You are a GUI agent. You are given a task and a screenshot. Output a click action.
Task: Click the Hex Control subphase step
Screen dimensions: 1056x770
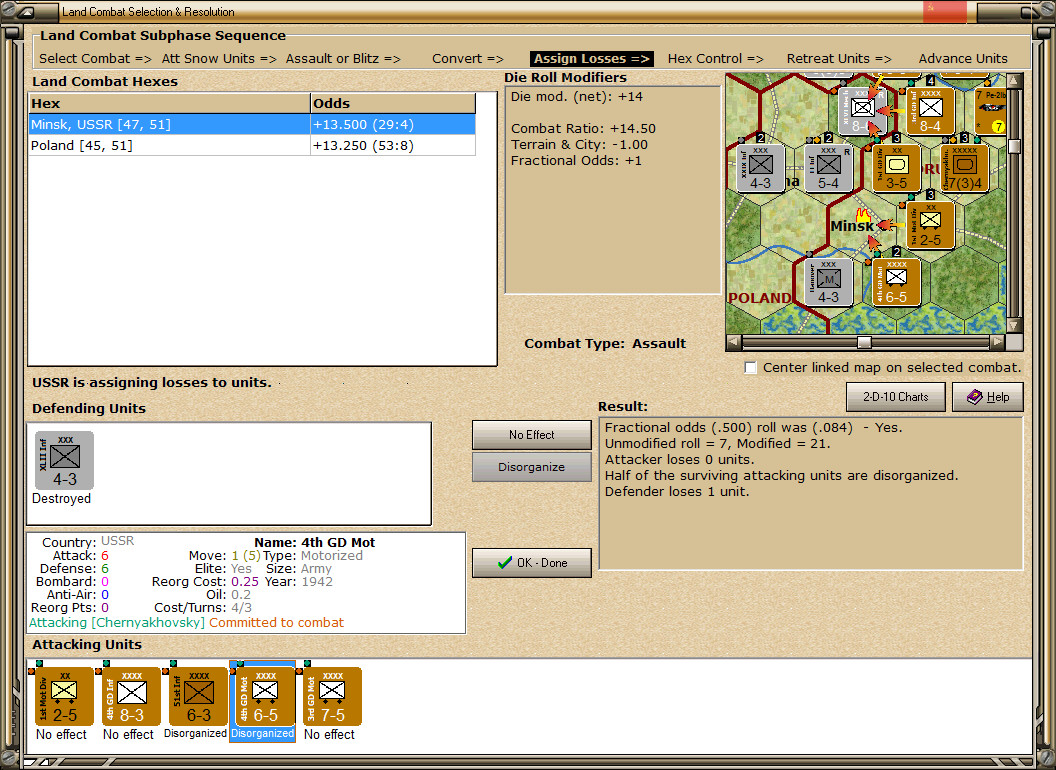(715, 59)
